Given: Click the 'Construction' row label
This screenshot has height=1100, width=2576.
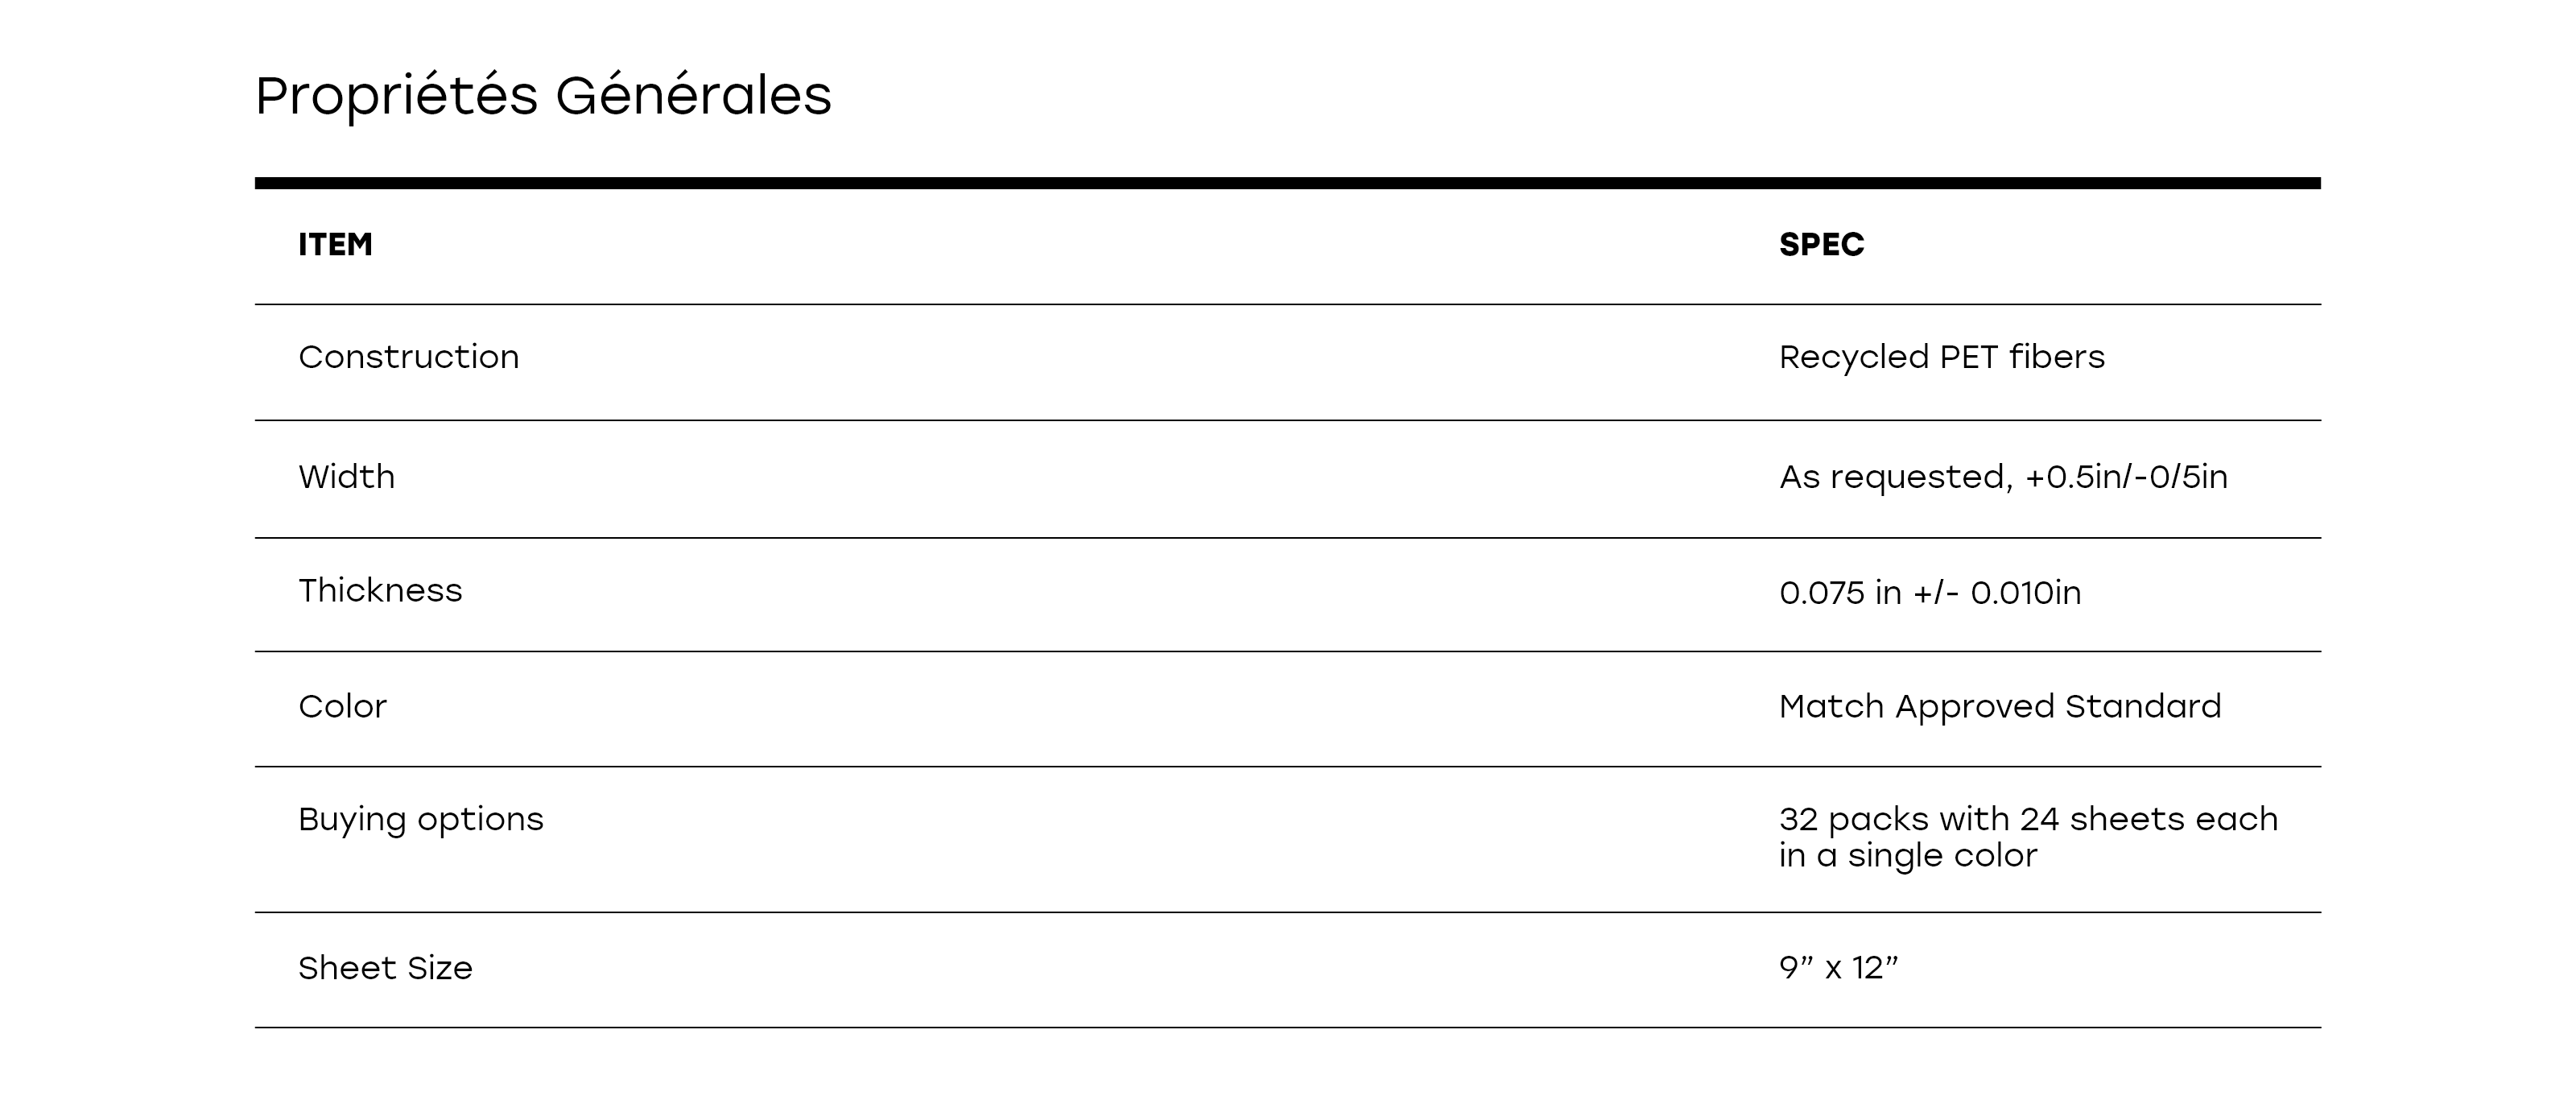Looking at the screenshot, I should [408, 357].
